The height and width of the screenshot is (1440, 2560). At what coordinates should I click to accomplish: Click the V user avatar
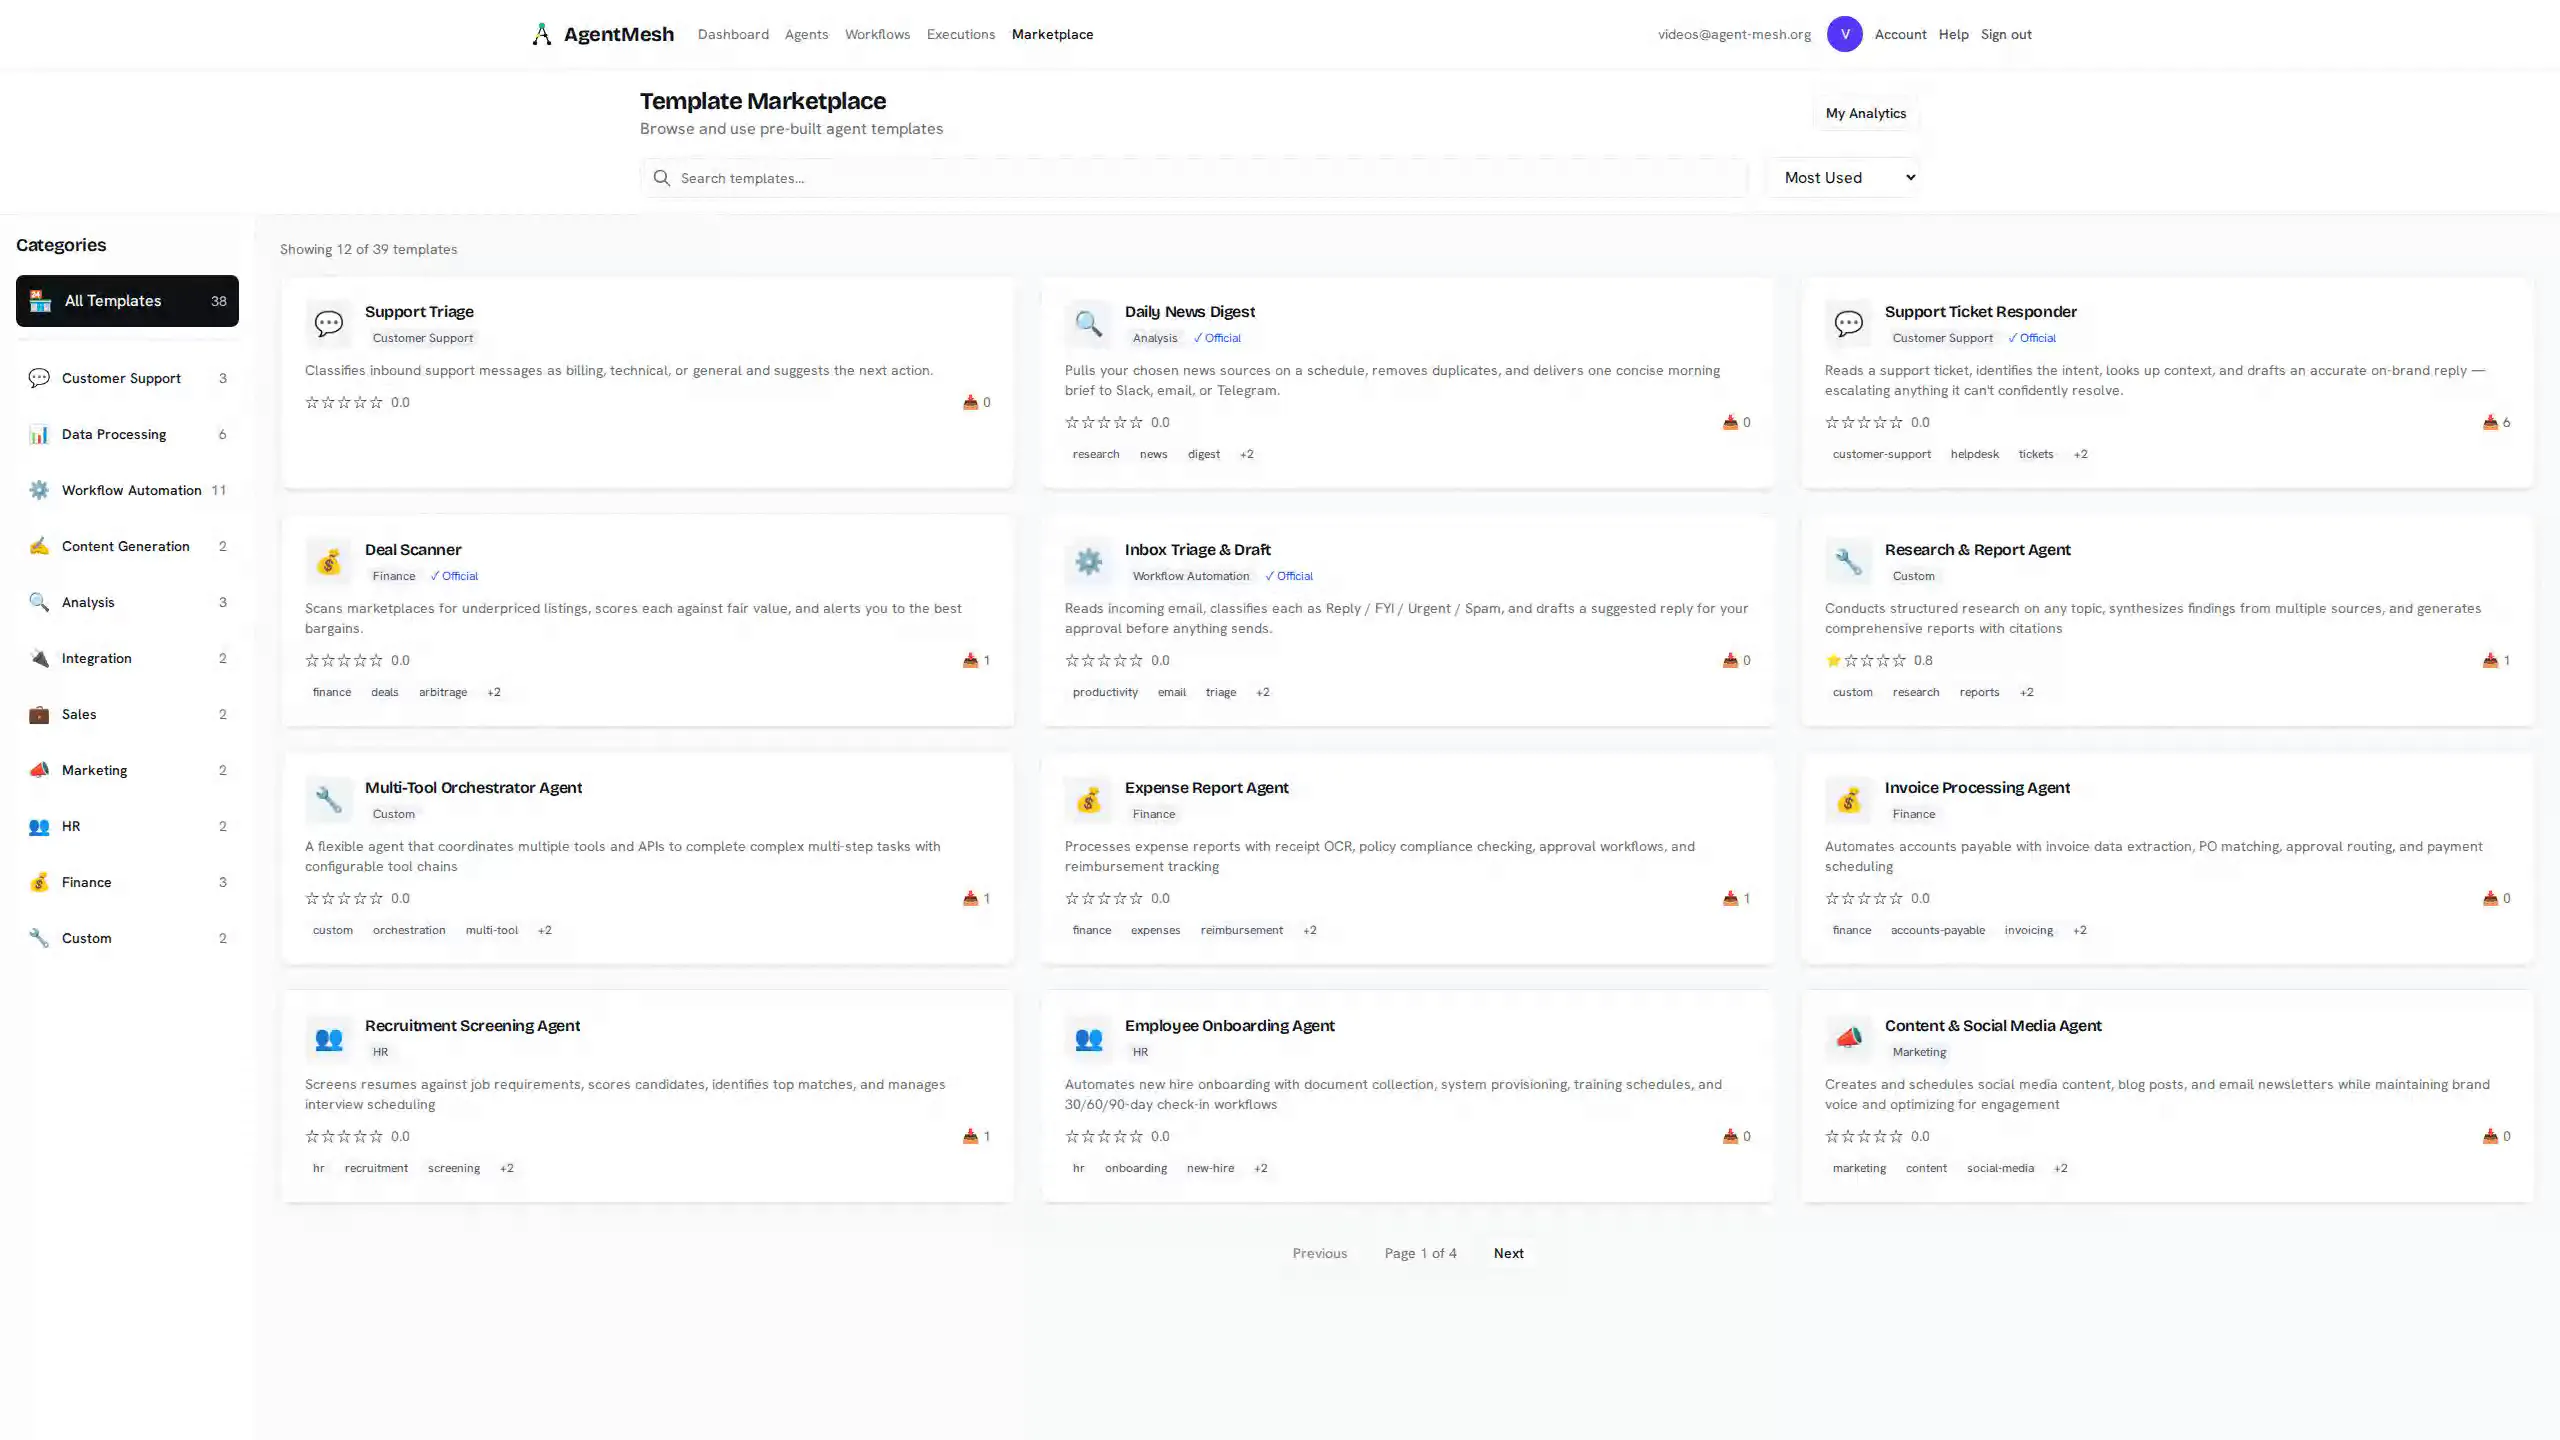(1844, 34)
